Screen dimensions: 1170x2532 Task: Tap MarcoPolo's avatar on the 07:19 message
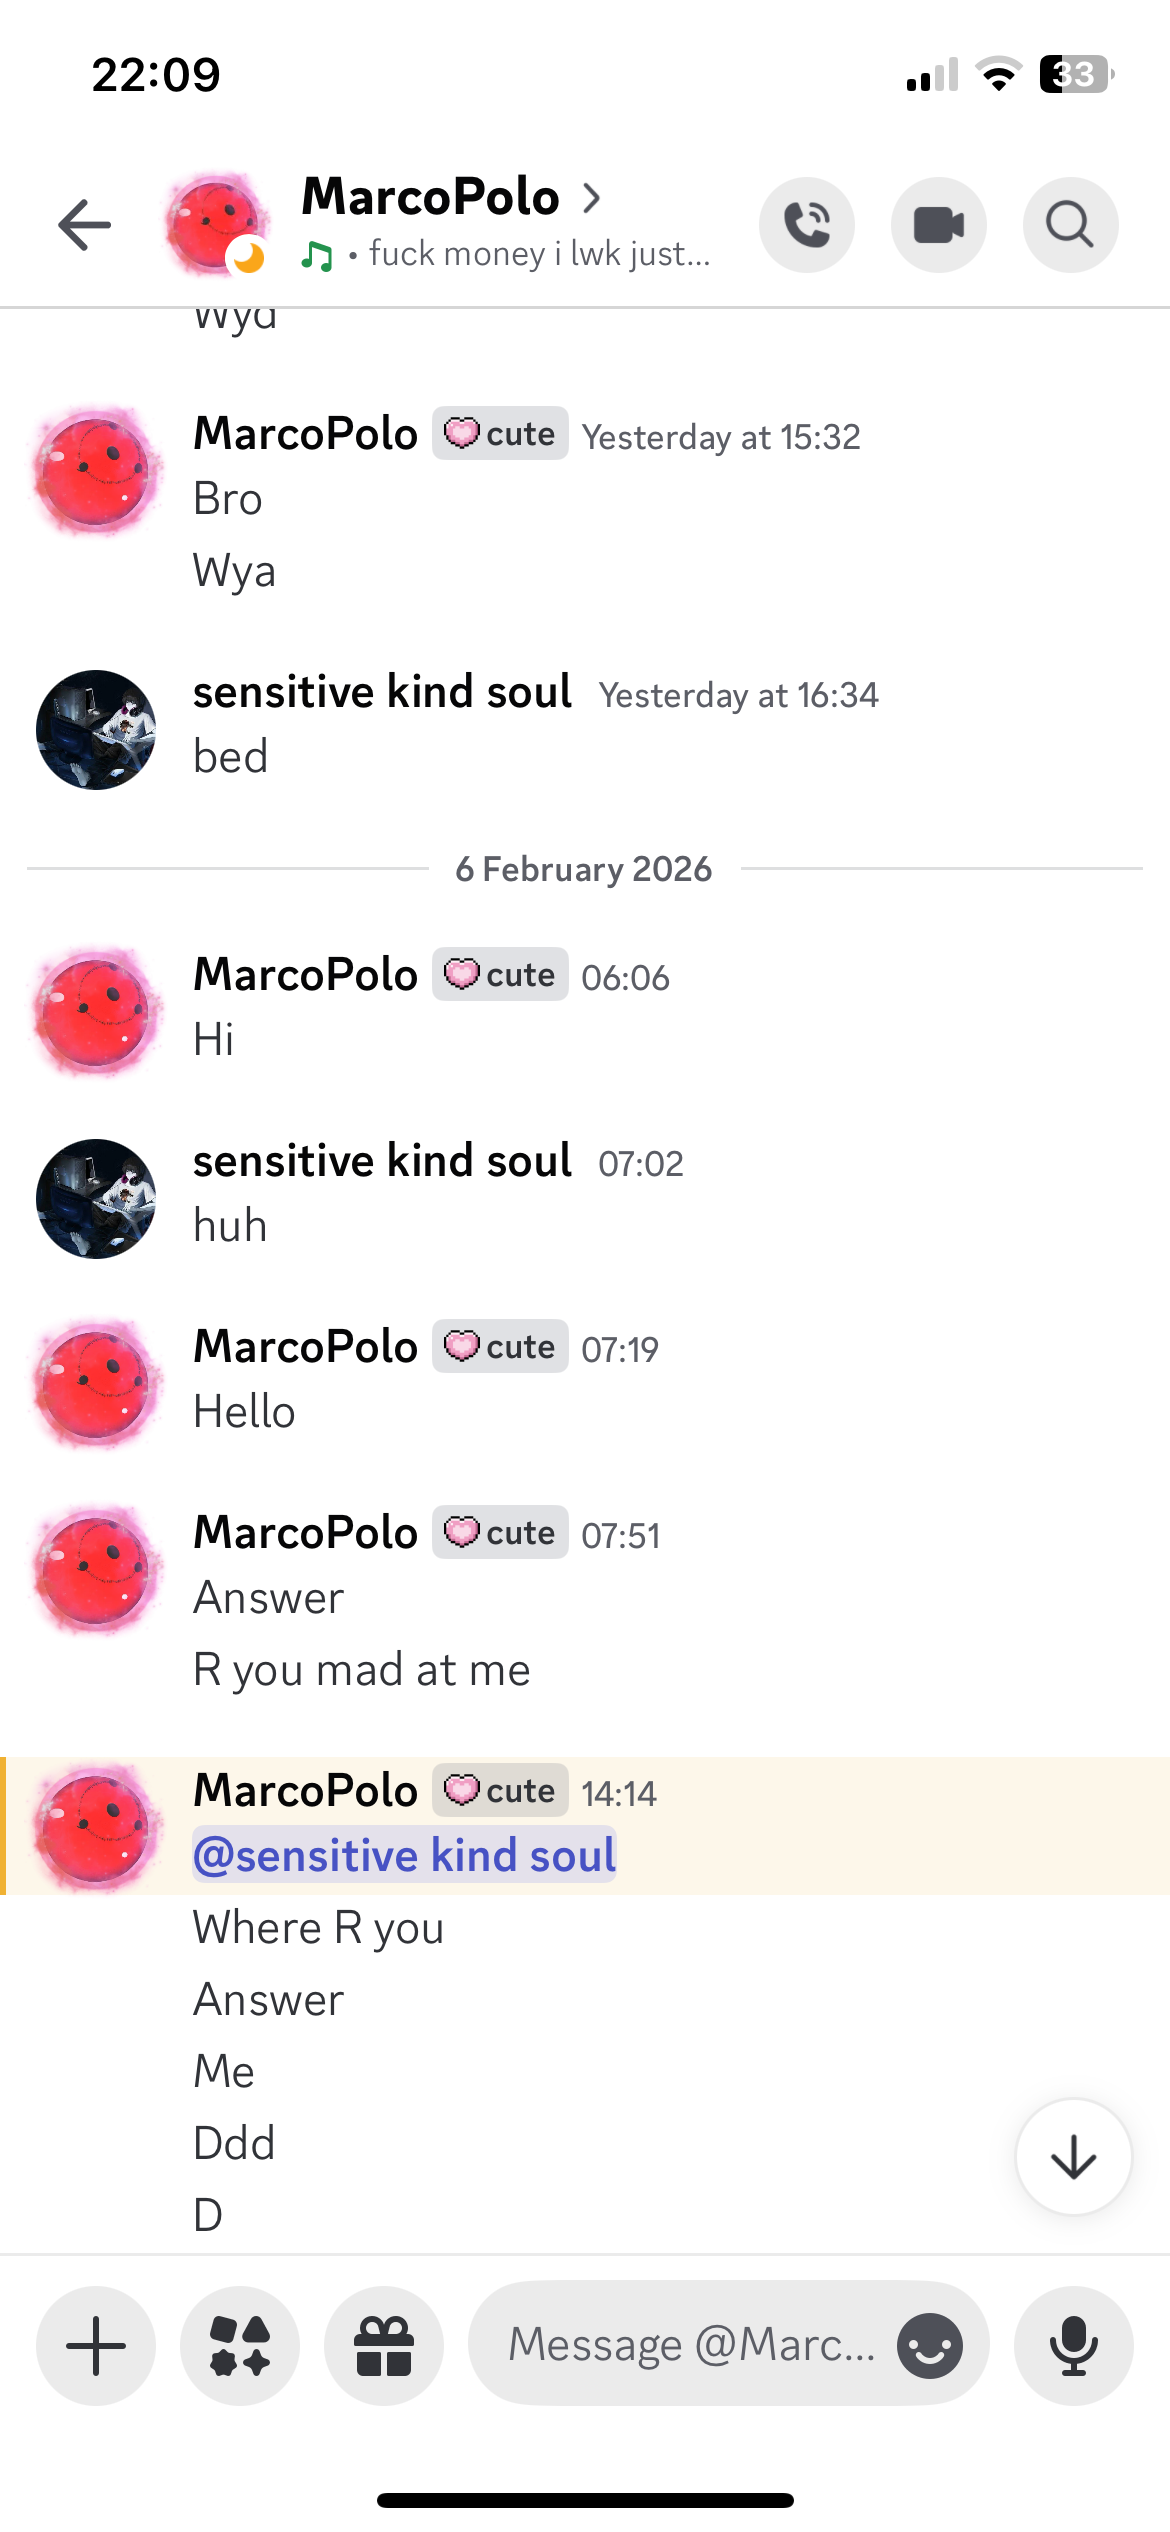point(96,1384)
